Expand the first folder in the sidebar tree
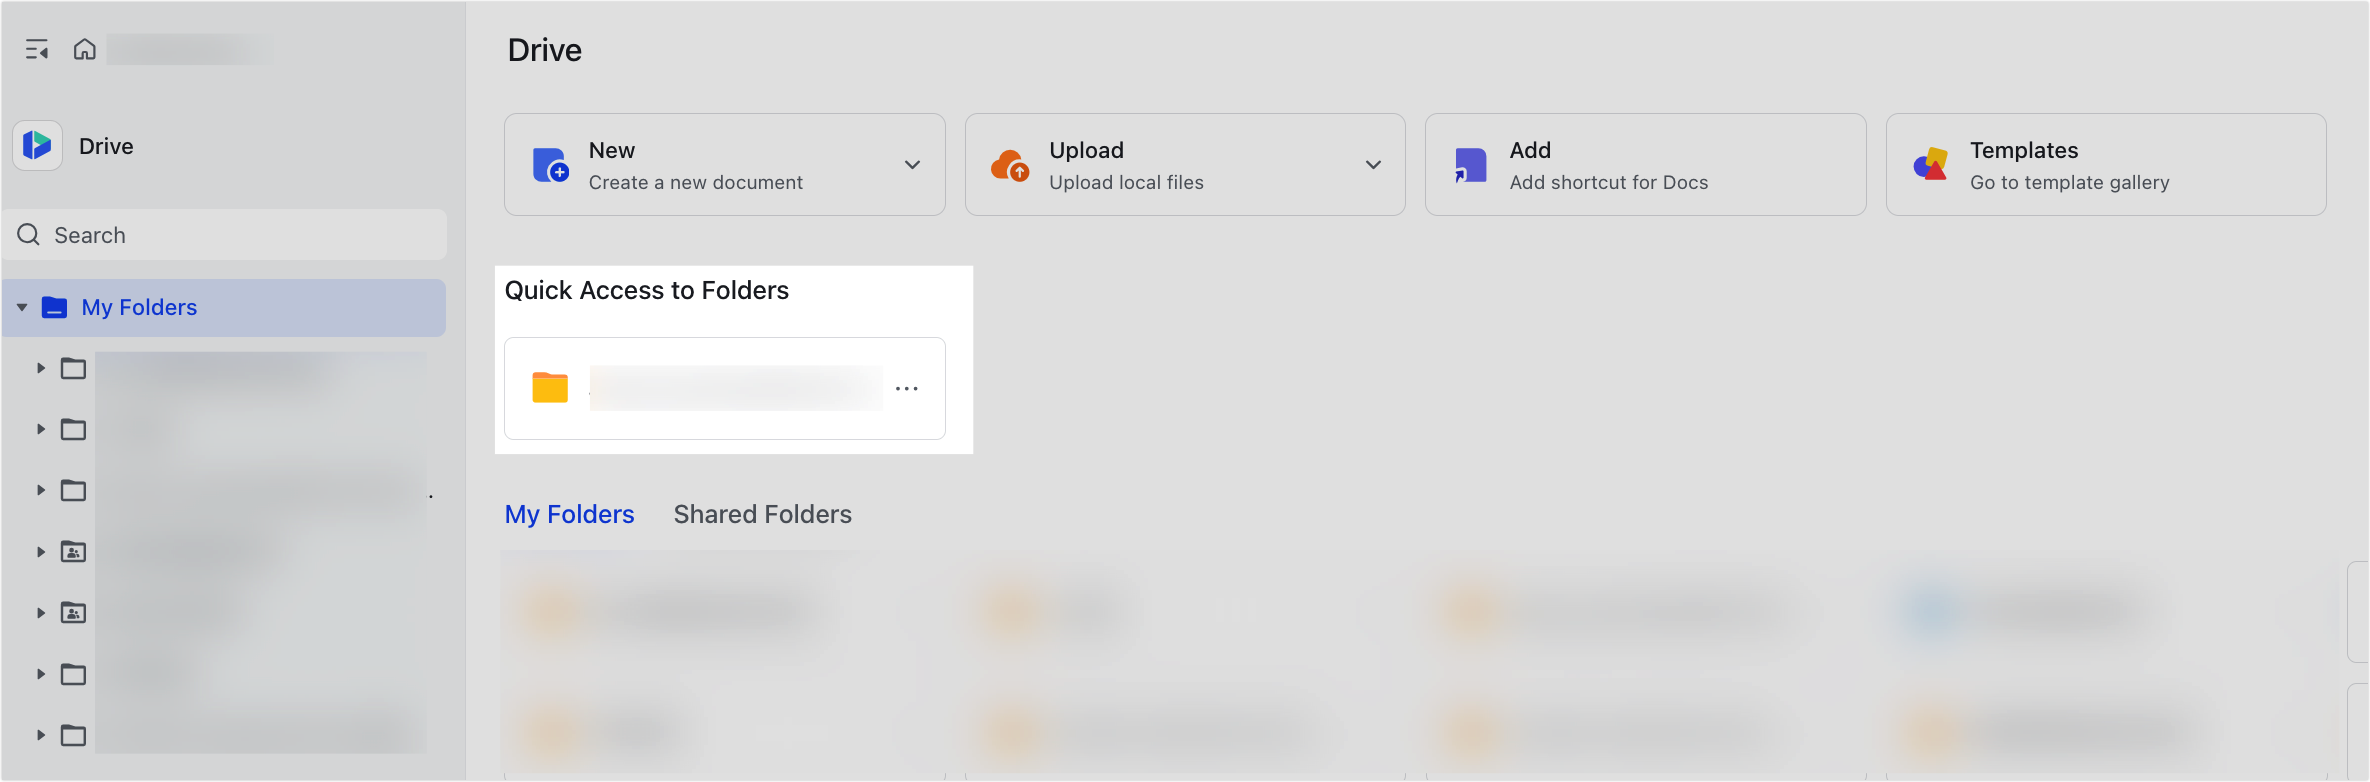The image size is (2370, 782). (40, 368)
